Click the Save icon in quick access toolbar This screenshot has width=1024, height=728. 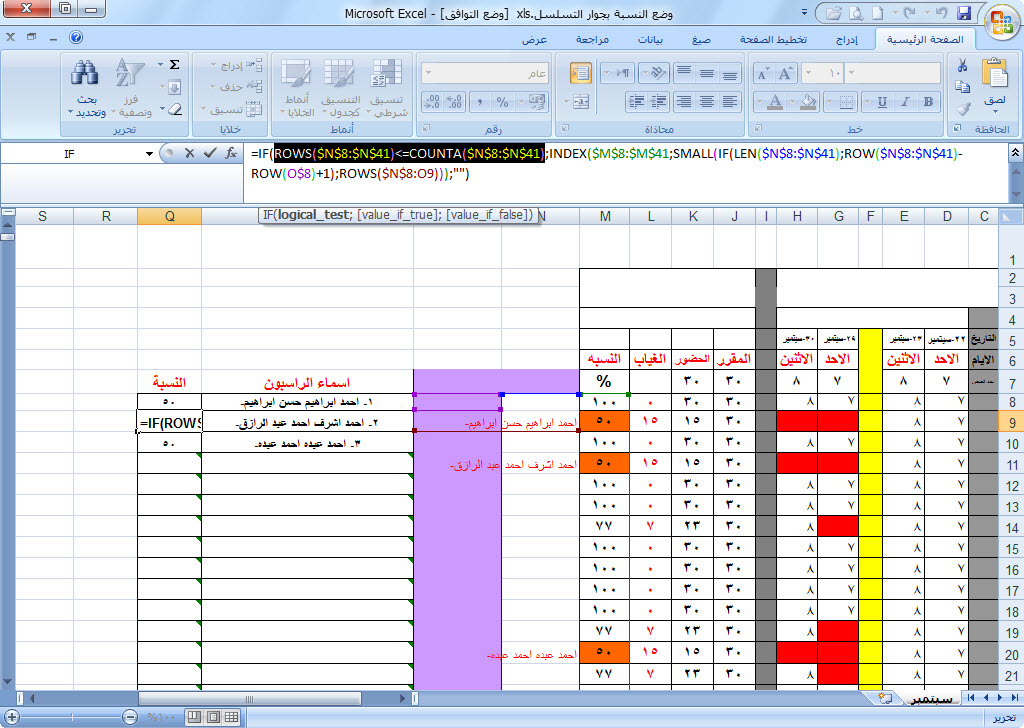point(964,12)
